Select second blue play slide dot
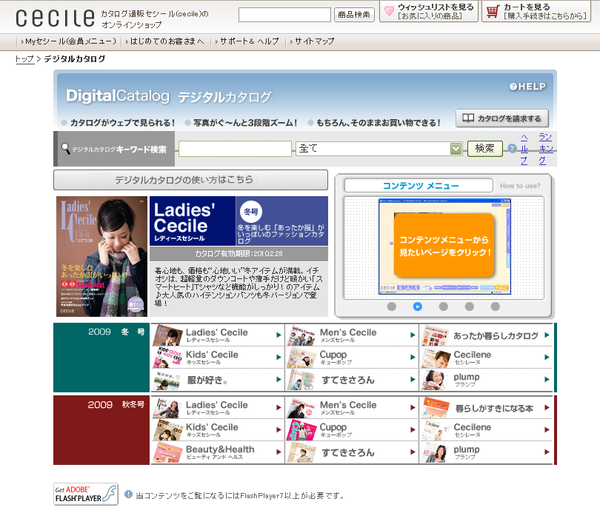The width and height of the screenshot is (600, 513). coord(417,306)
